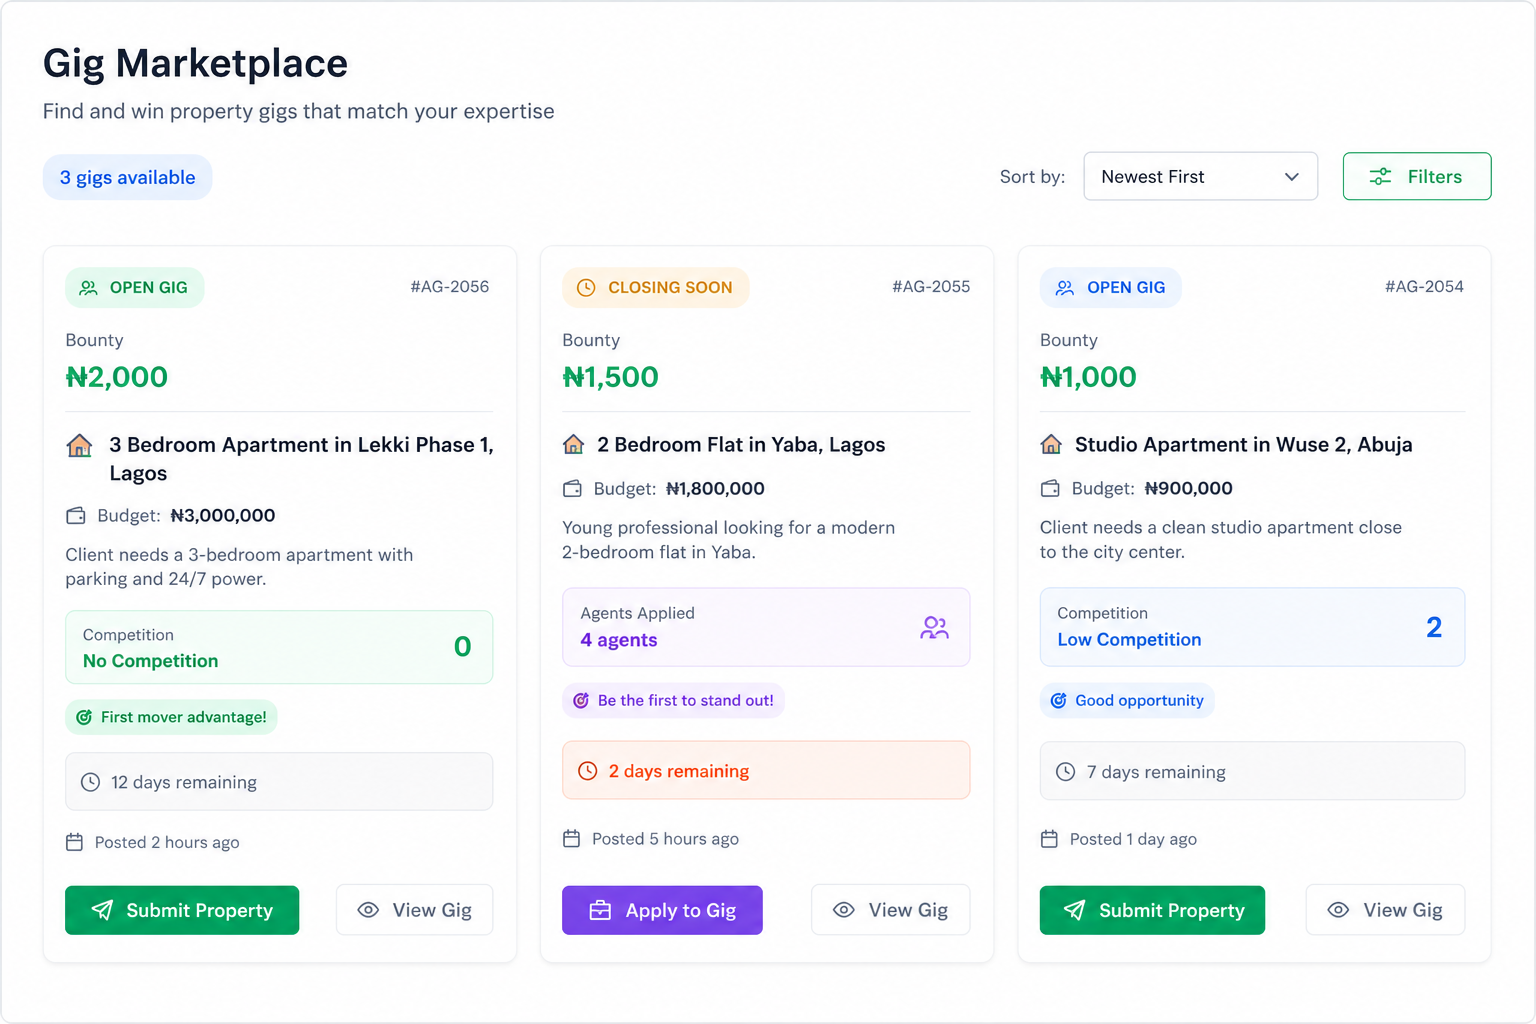Open the Filters panel
This screenshot has width=1536, height=1024.
pyautogui.click(x=1417, y=176)
